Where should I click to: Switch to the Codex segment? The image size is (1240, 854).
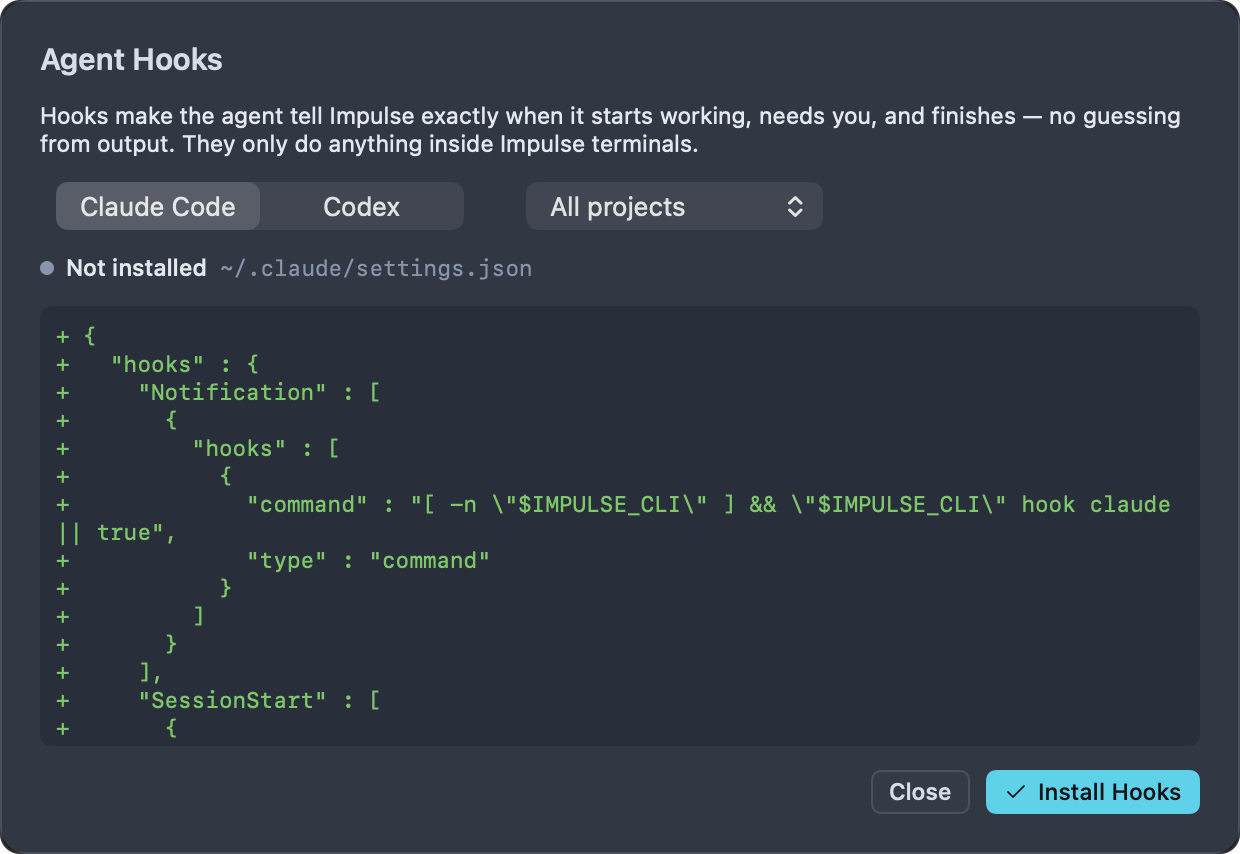coord(362,207)
